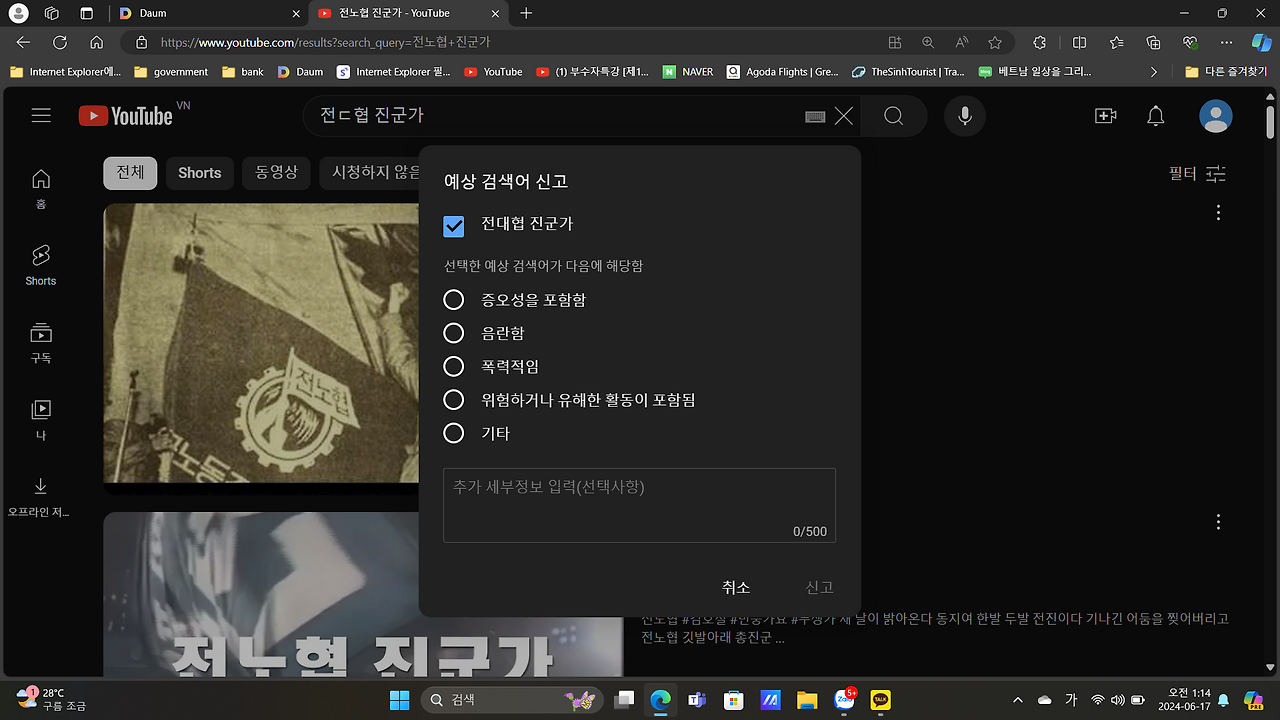Open YouTube notifications bell

pos(1156,115)
